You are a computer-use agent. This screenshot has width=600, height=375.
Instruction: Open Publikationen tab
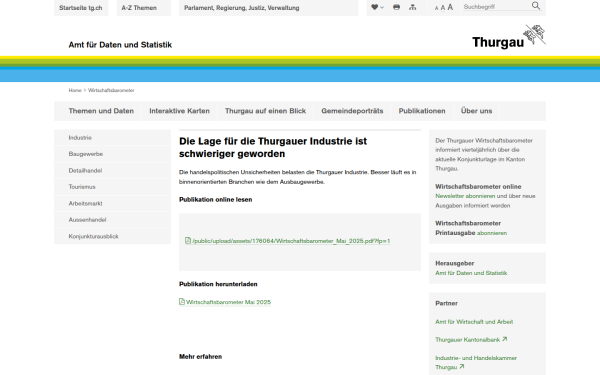point(422,111)
